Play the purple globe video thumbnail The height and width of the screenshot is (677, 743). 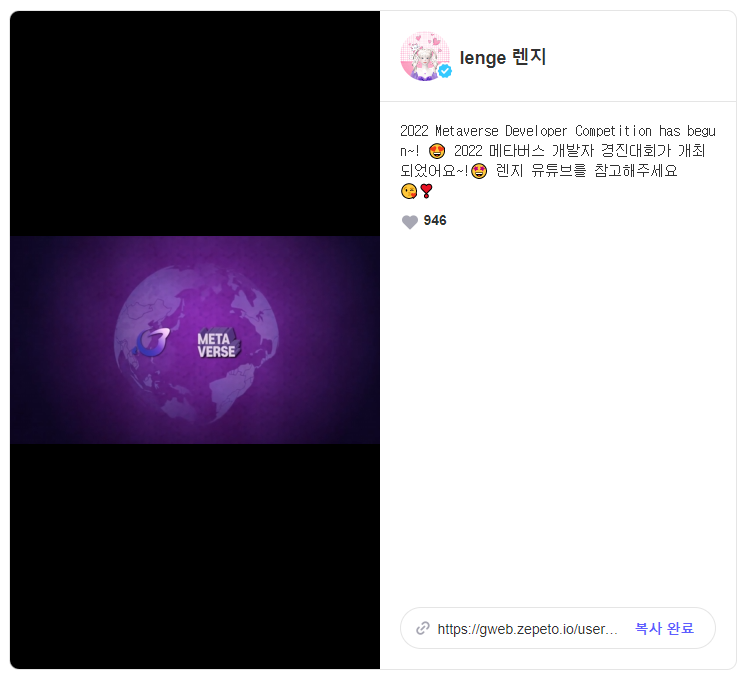[195, 340]
